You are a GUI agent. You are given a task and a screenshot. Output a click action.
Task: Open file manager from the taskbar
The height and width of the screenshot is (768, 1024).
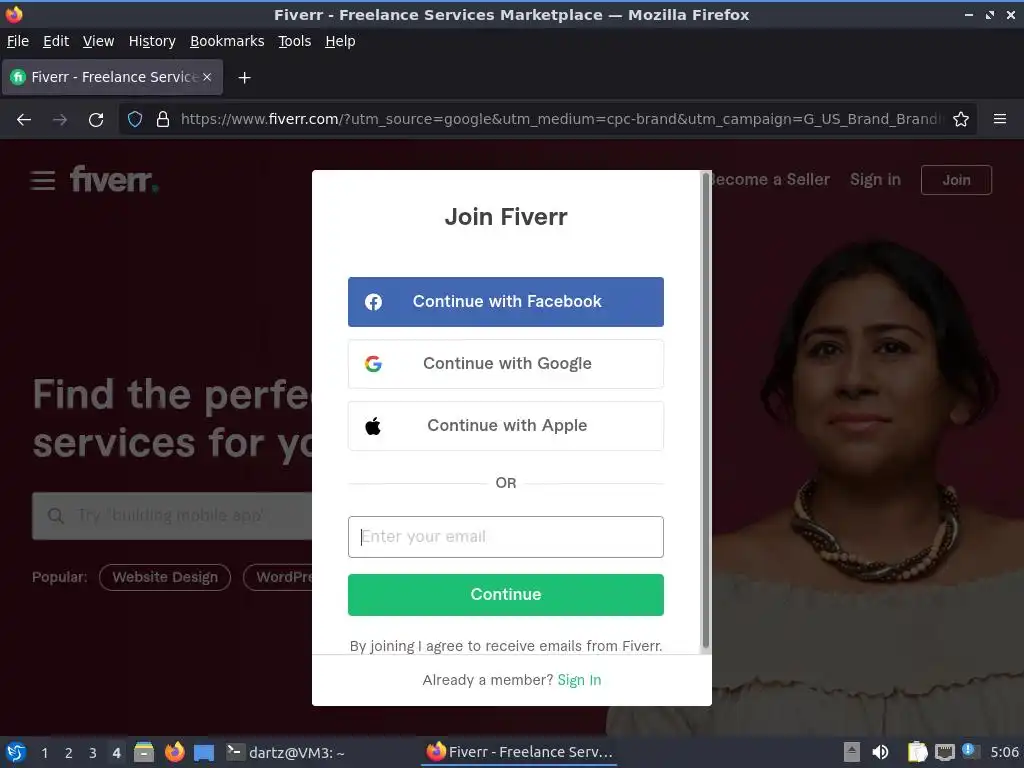point(144,752)
